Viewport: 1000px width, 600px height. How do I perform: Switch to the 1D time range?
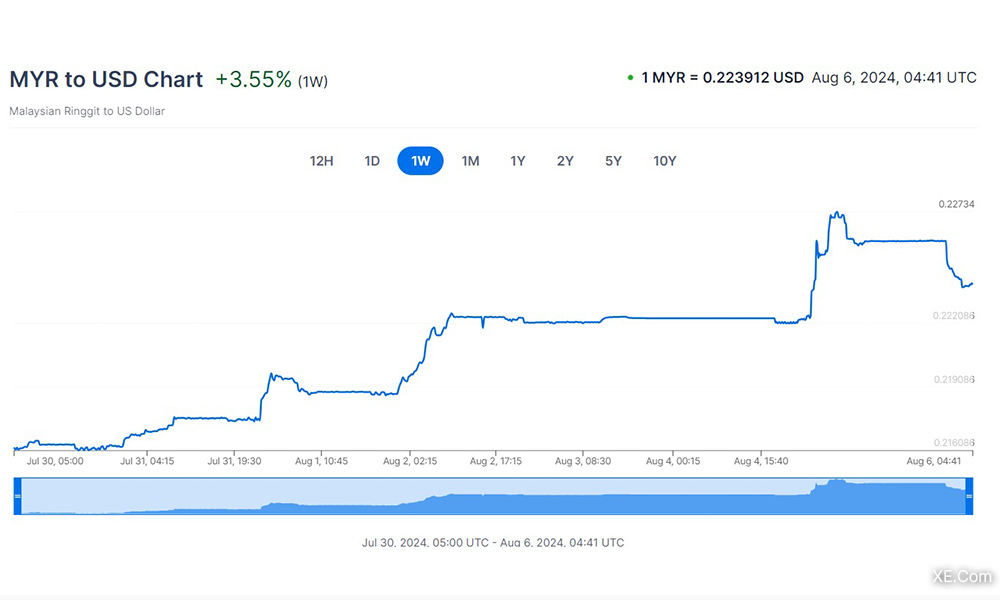[372, 161]
